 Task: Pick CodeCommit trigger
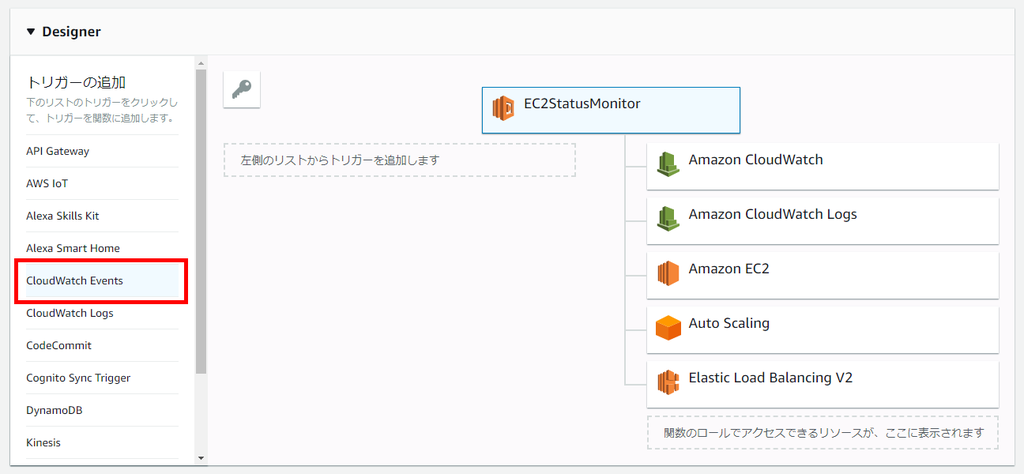point(59,345)
